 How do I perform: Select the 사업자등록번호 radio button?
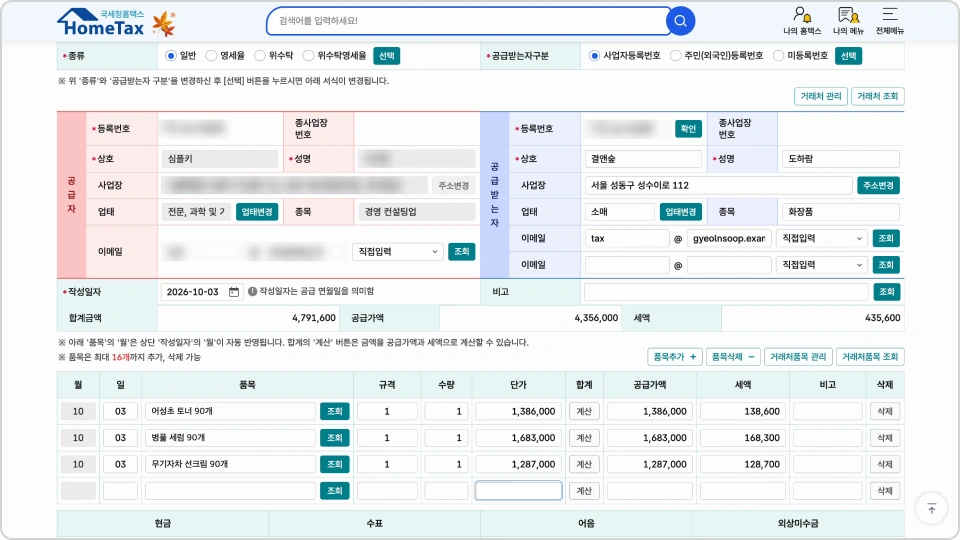pos(594,56)
